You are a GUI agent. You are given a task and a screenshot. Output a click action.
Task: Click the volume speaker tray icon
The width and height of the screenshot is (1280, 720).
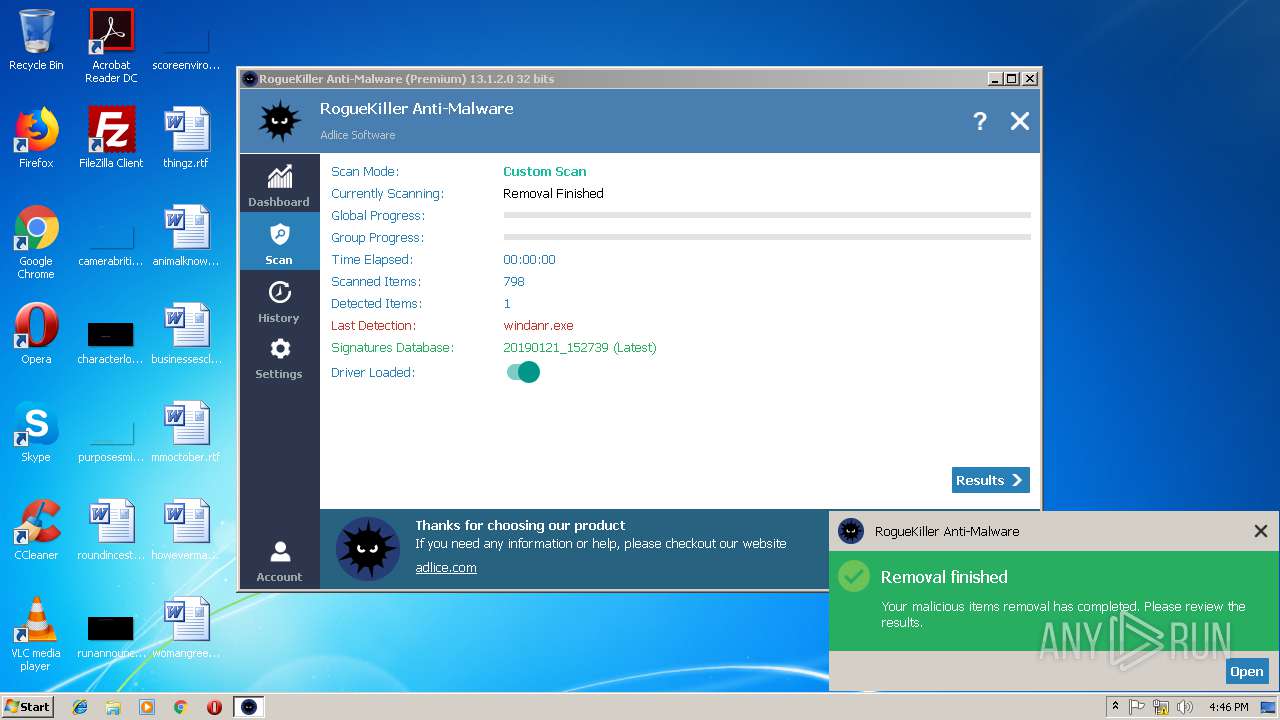pos(1185,707)
